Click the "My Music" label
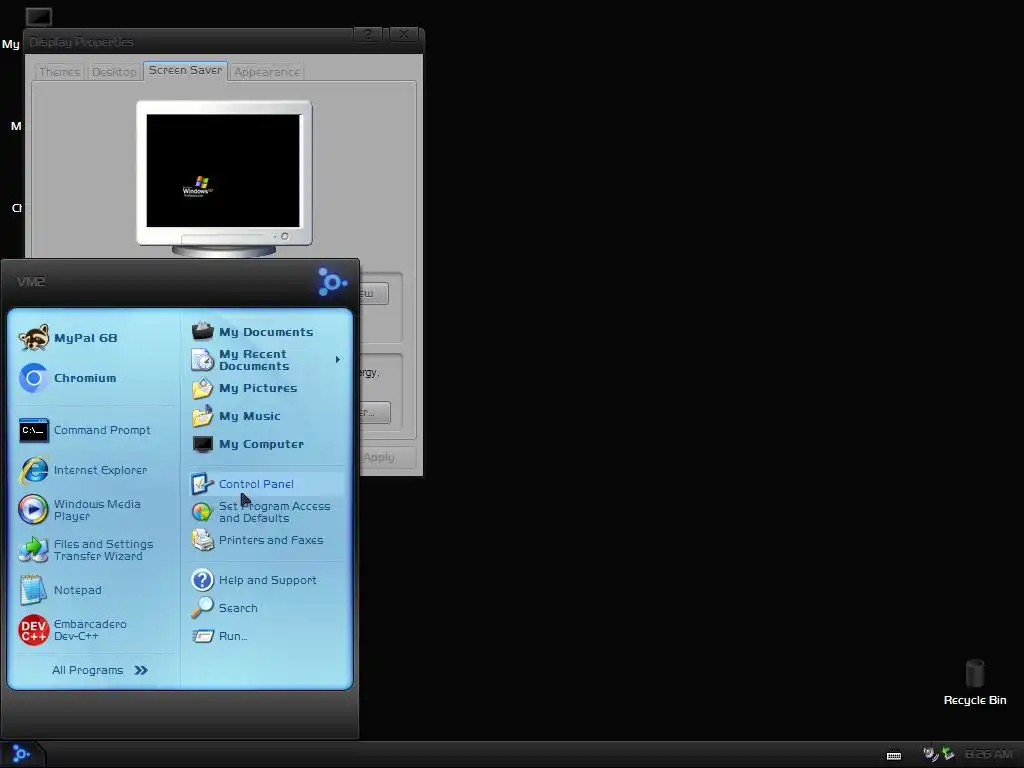 [x=249, y=416]
